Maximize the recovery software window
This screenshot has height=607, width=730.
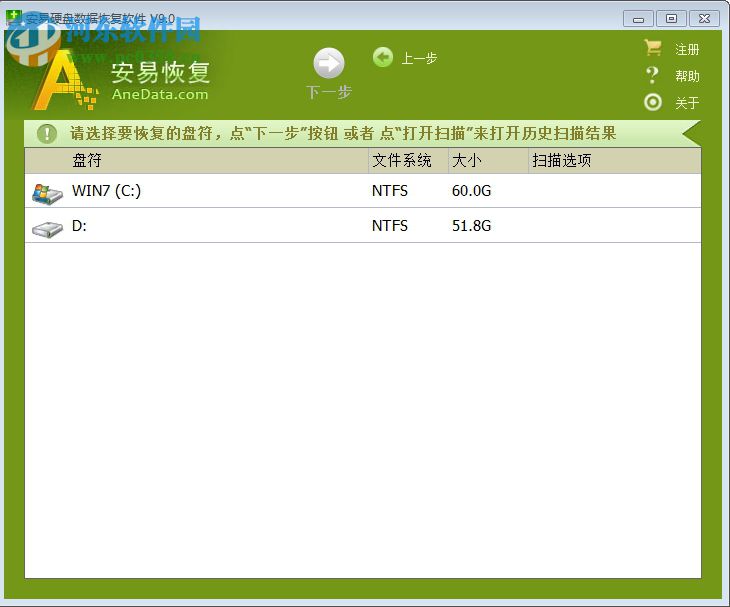(x=671, y=19)
